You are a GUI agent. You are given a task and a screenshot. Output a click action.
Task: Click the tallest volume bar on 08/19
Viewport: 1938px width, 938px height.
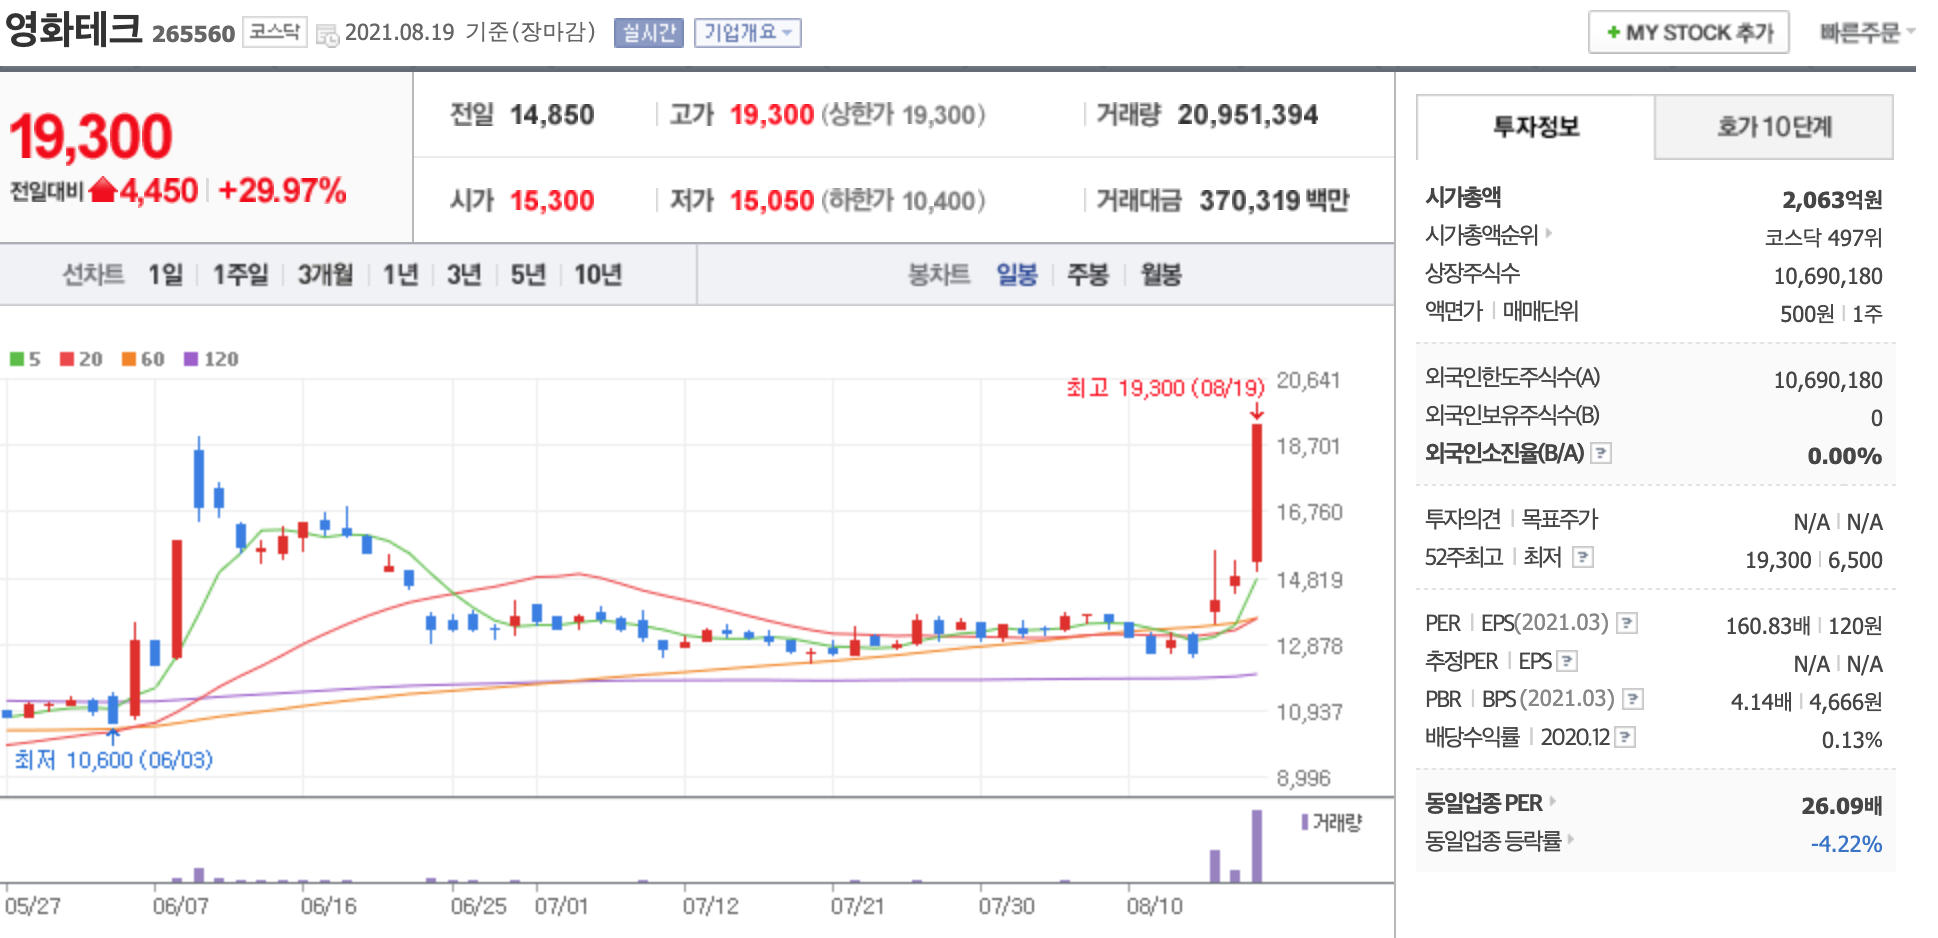(x=1257, y=846)
